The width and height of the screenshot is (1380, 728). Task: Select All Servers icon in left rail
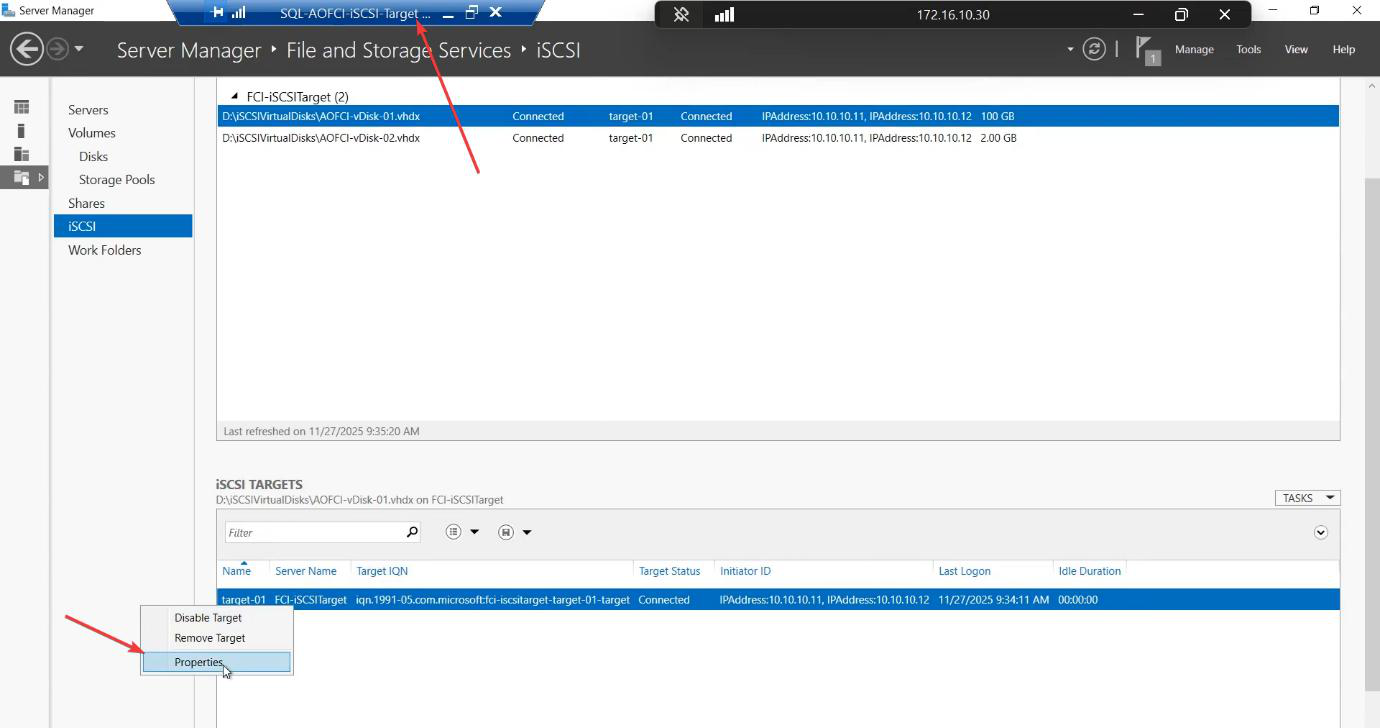[21, 153]
